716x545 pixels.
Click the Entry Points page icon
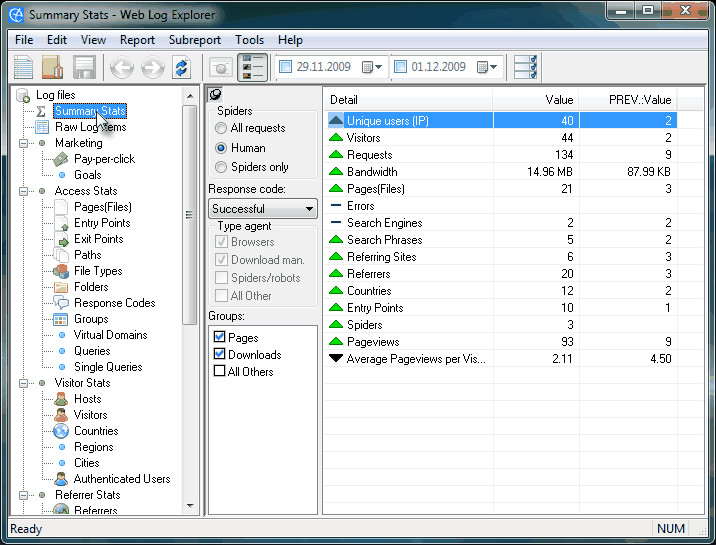(x=62, y=223)
